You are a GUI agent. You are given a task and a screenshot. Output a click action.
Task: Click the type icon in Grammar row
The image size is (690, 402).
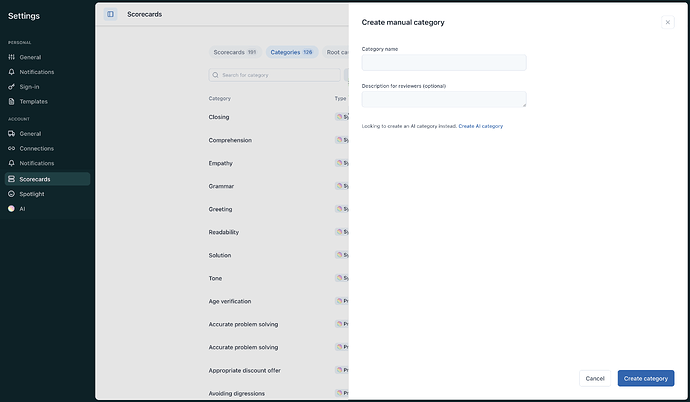339,186
